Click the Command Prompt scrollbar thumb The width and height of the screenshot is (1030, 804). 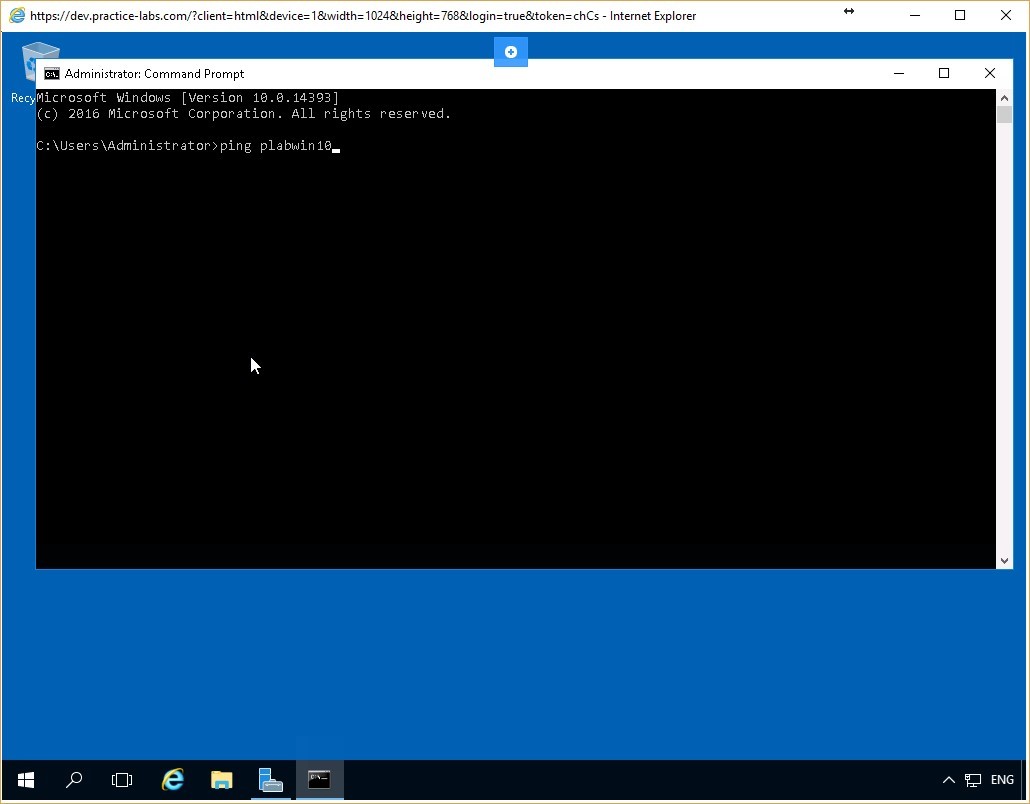(x=1003, y=114)
